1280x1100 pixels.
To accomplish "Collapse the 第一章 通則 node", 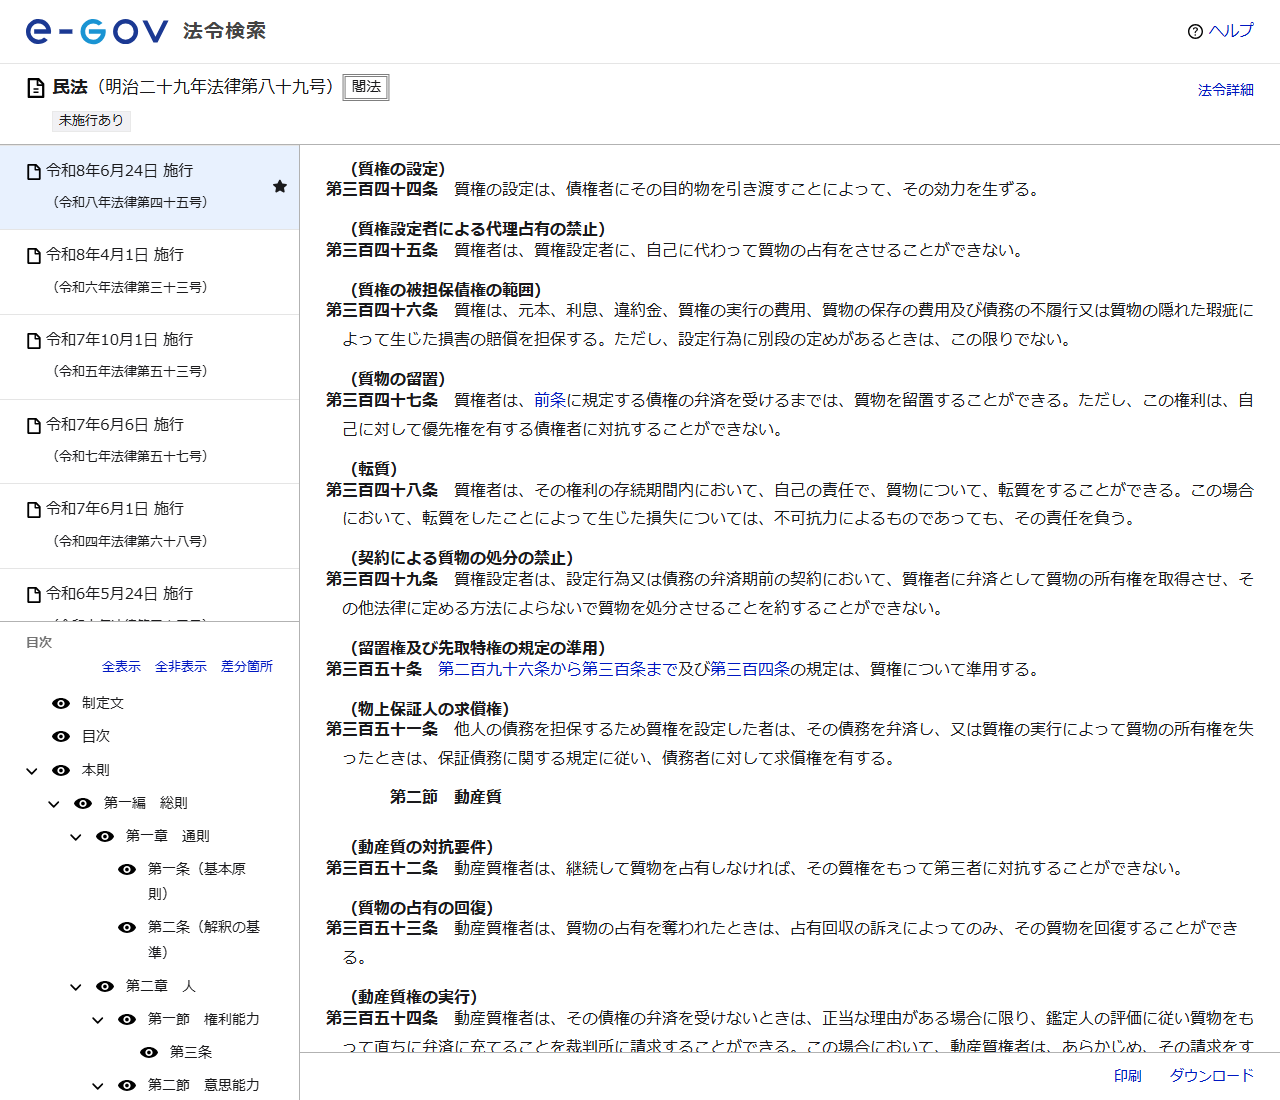I will click(x=76, y=837).
